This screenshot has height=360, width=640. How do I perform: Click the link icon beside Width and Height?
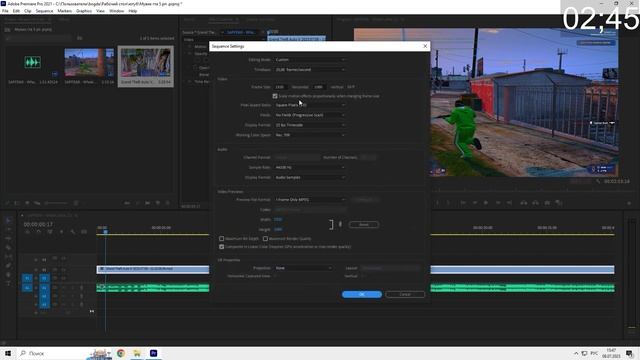pyautogui.click(x=340, y=224)
